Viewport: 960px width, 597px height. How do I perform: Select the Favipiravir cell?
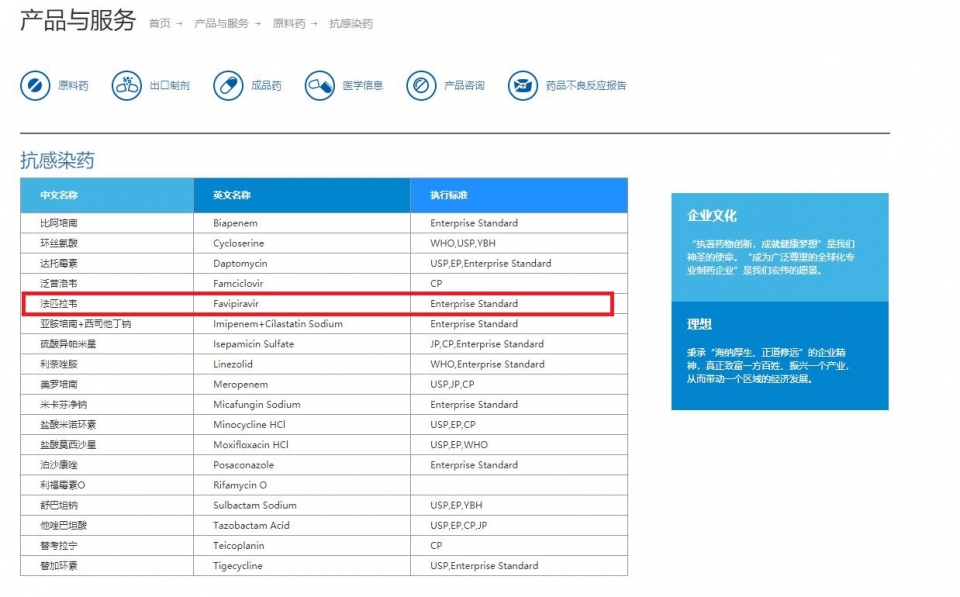[x=302, y=304]
